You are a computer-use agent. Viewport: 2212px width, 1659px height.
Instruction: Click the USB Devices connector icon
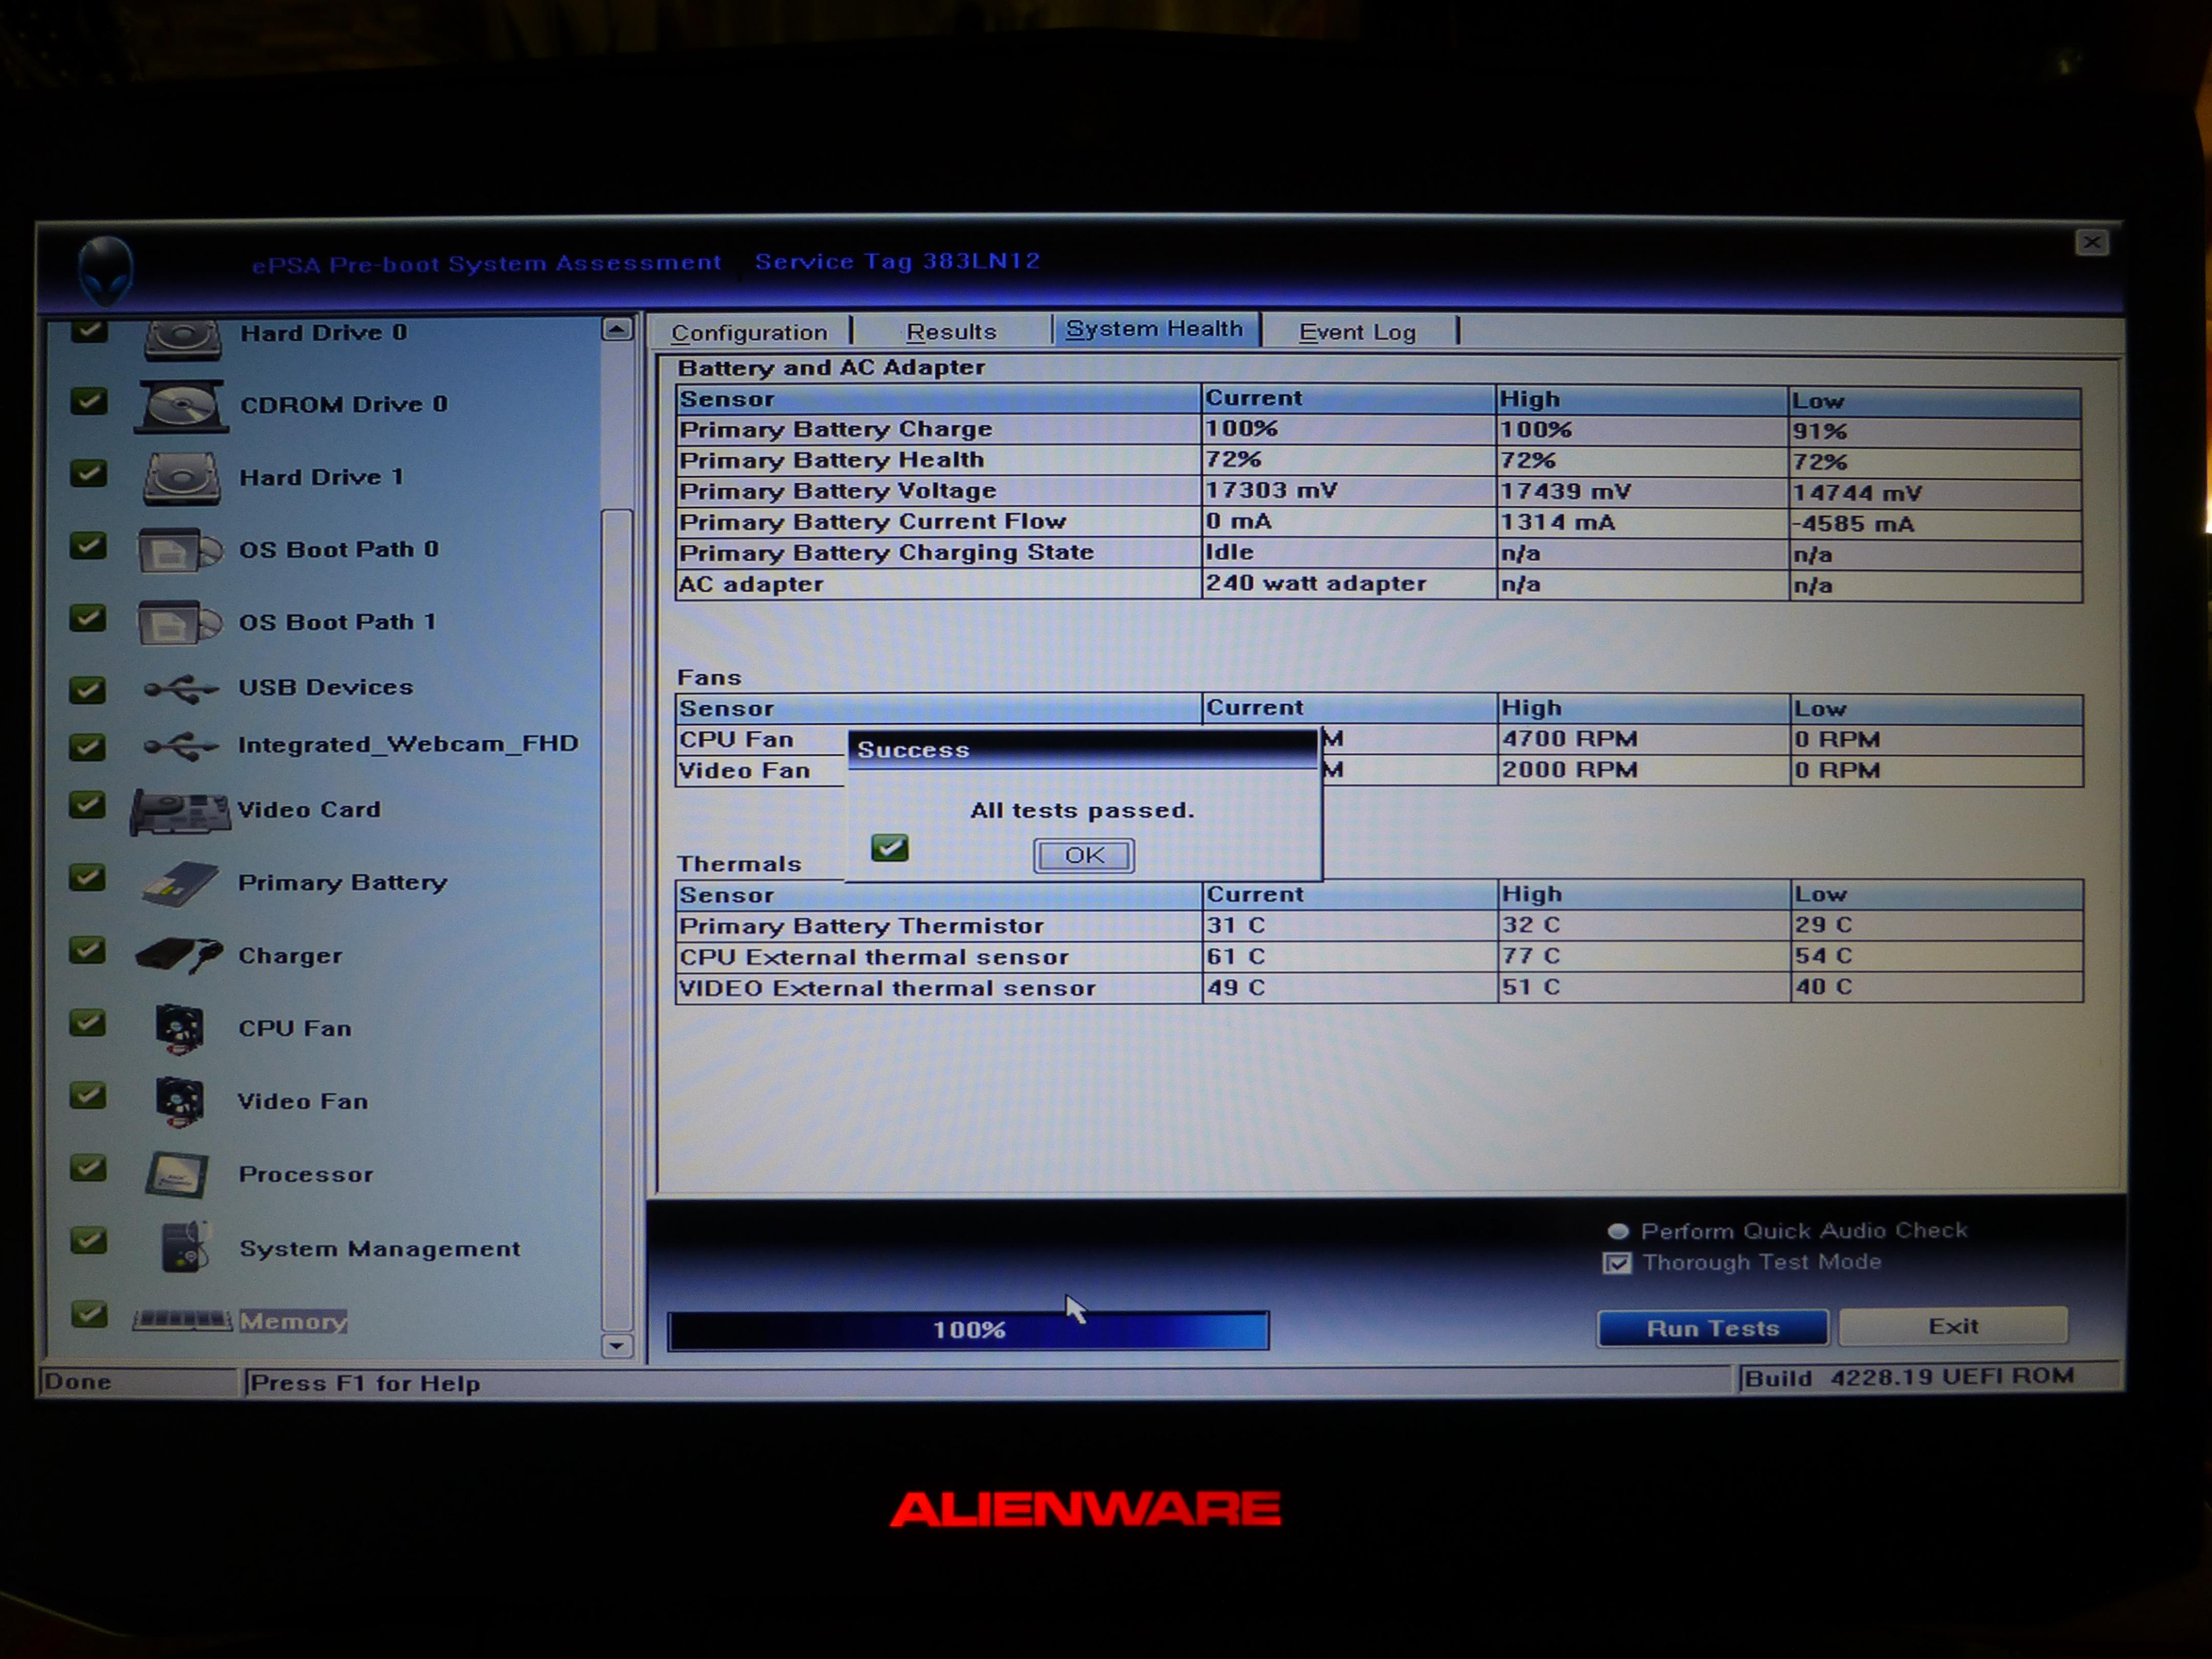pyautogui.click(x=180, y=689)
